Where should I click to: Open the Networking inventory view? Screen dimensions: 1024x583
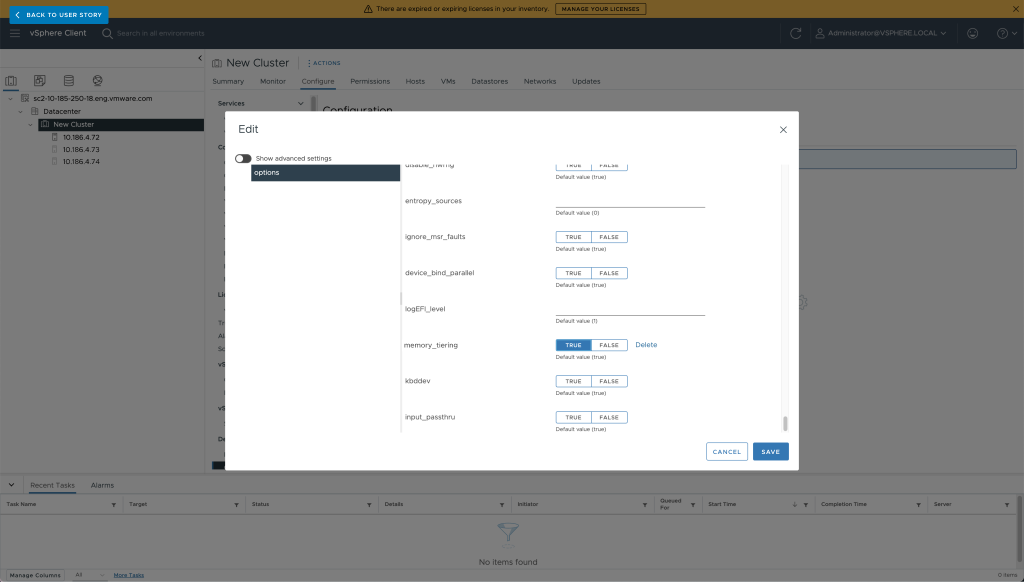click(96, 80)
